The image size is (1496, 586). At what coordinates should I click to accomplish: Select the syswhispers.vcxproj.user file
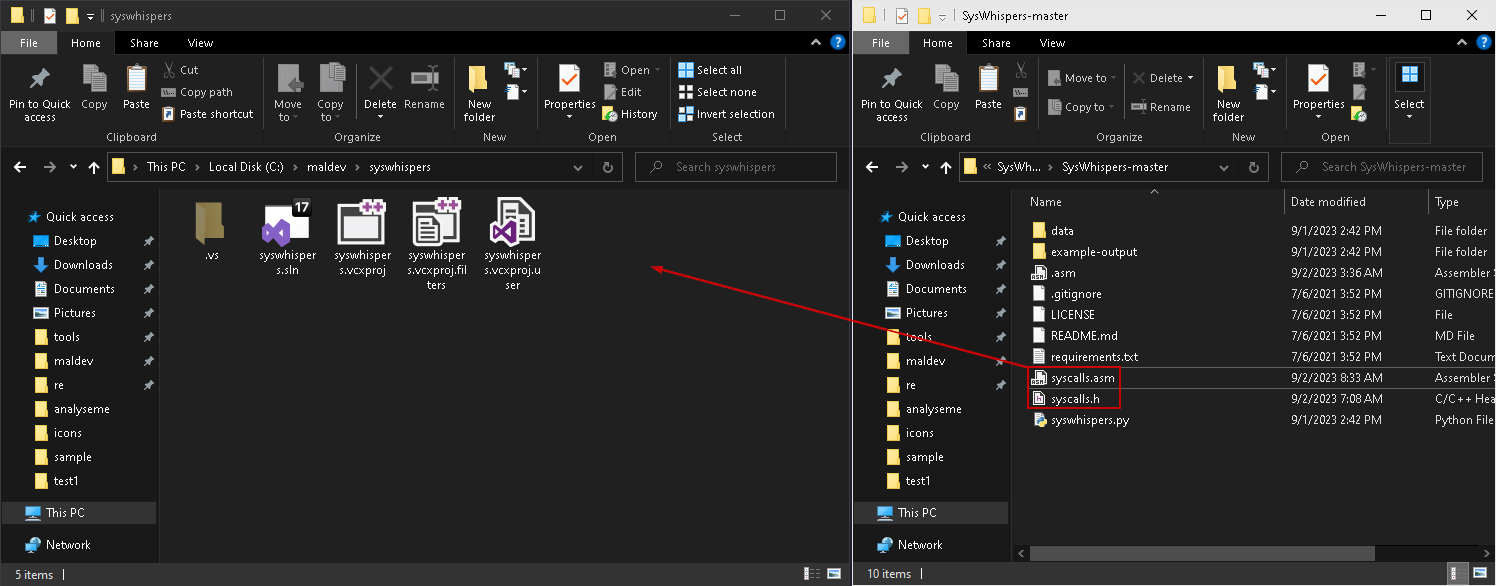[512, 245]
